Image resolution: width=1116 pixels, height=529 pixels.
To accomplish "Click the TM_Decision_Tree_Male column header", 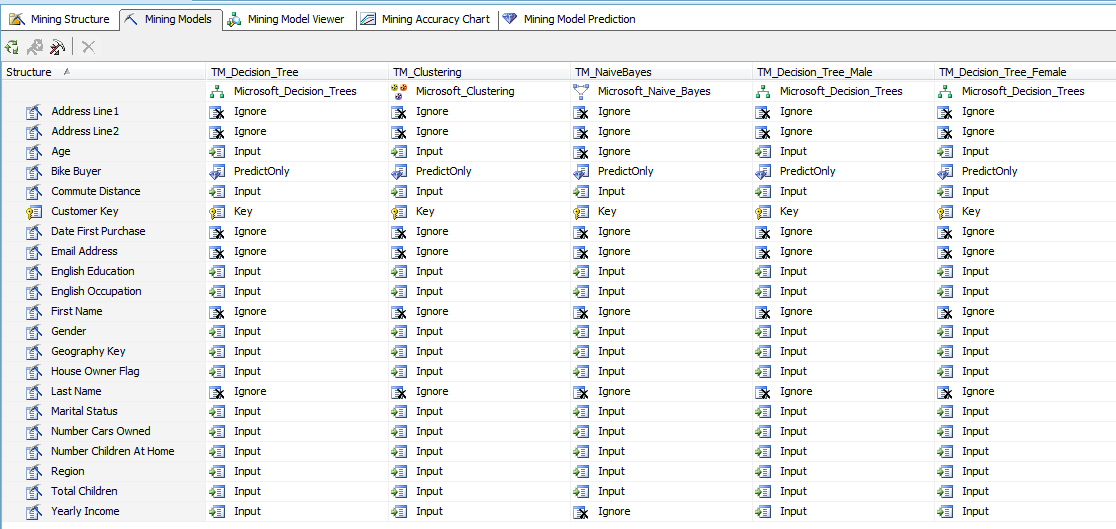I will point(843,72).
